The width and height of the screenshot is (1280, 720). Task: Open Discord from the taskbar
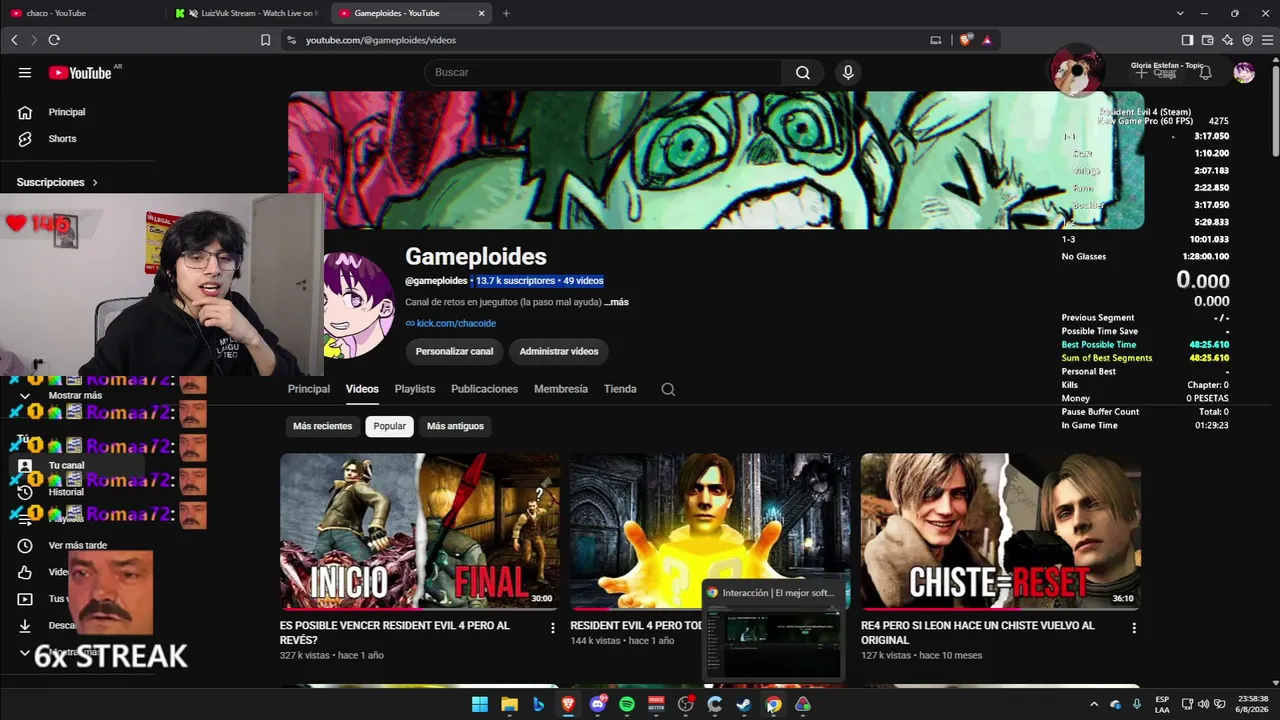(598, 704)
